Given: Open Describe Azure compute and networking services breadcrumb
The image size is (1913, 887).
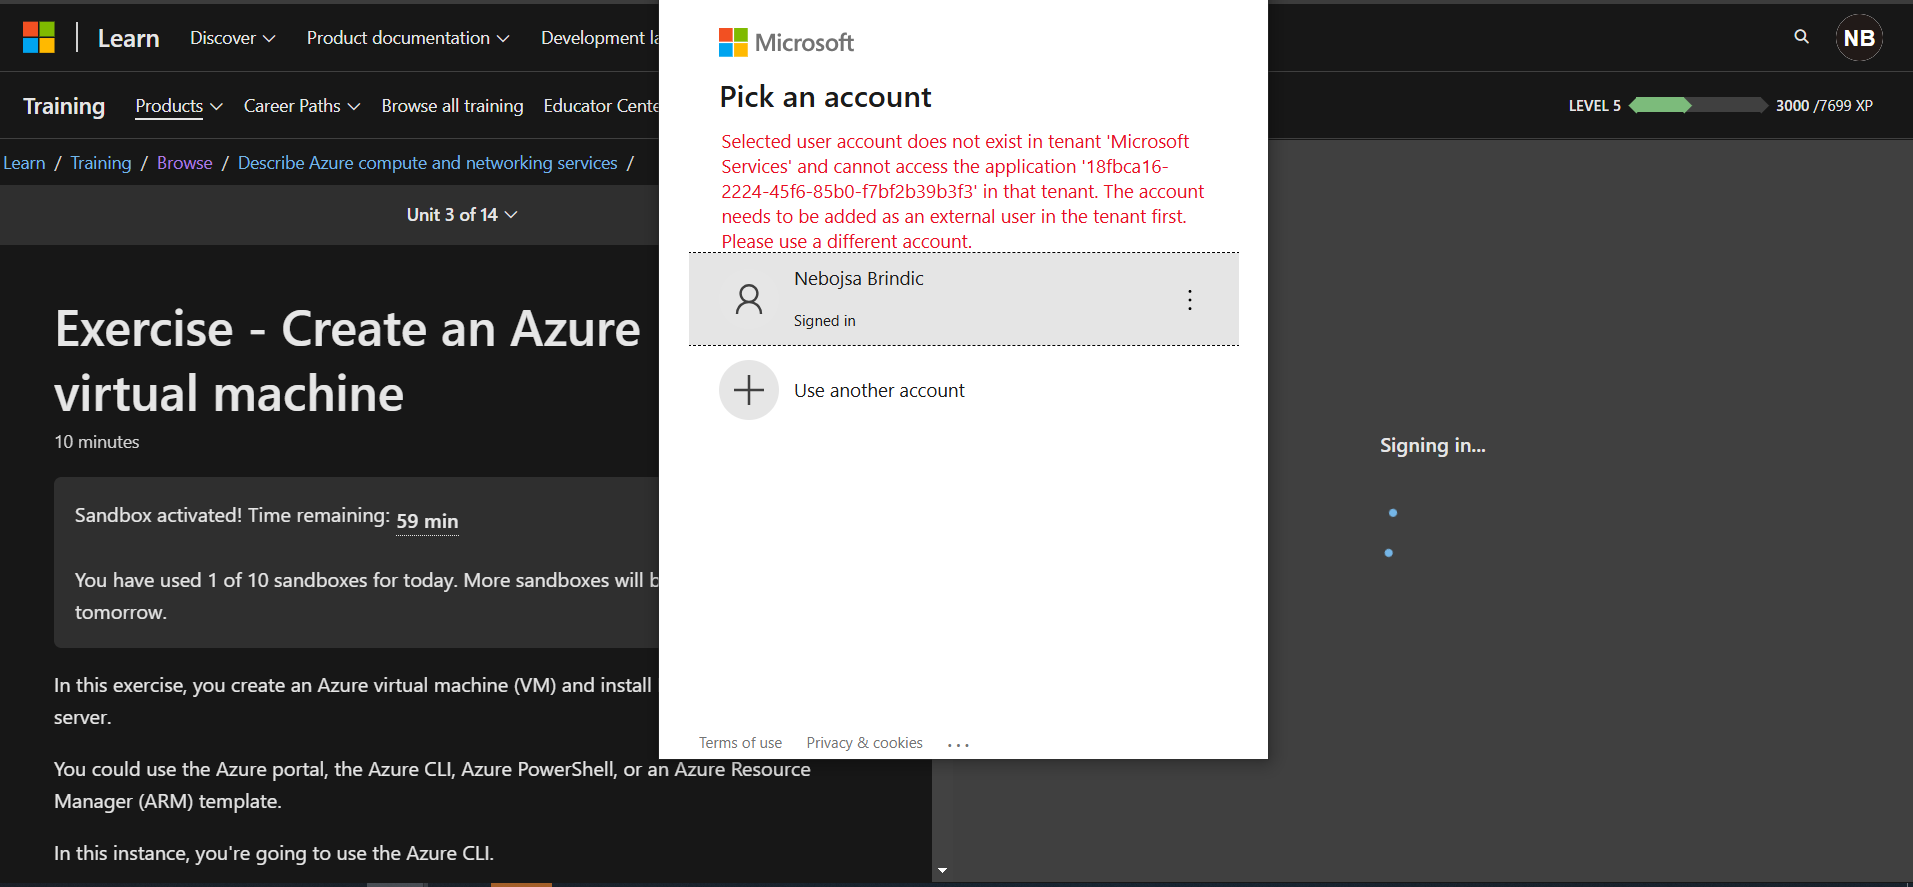Looking at the screenshot, I should click(427, 163).
